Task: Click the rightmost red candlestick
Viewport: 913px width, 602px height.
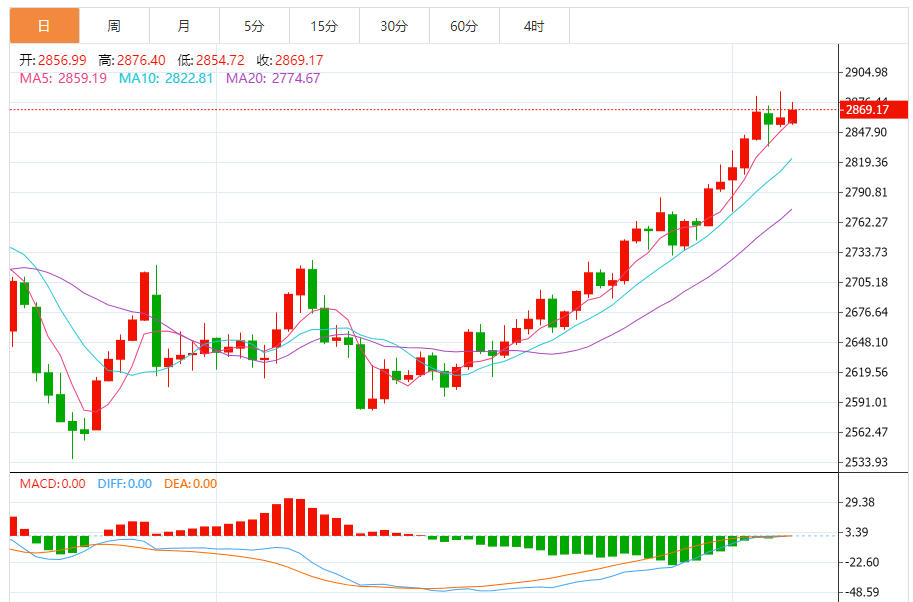Action: [x=792, y=116]
